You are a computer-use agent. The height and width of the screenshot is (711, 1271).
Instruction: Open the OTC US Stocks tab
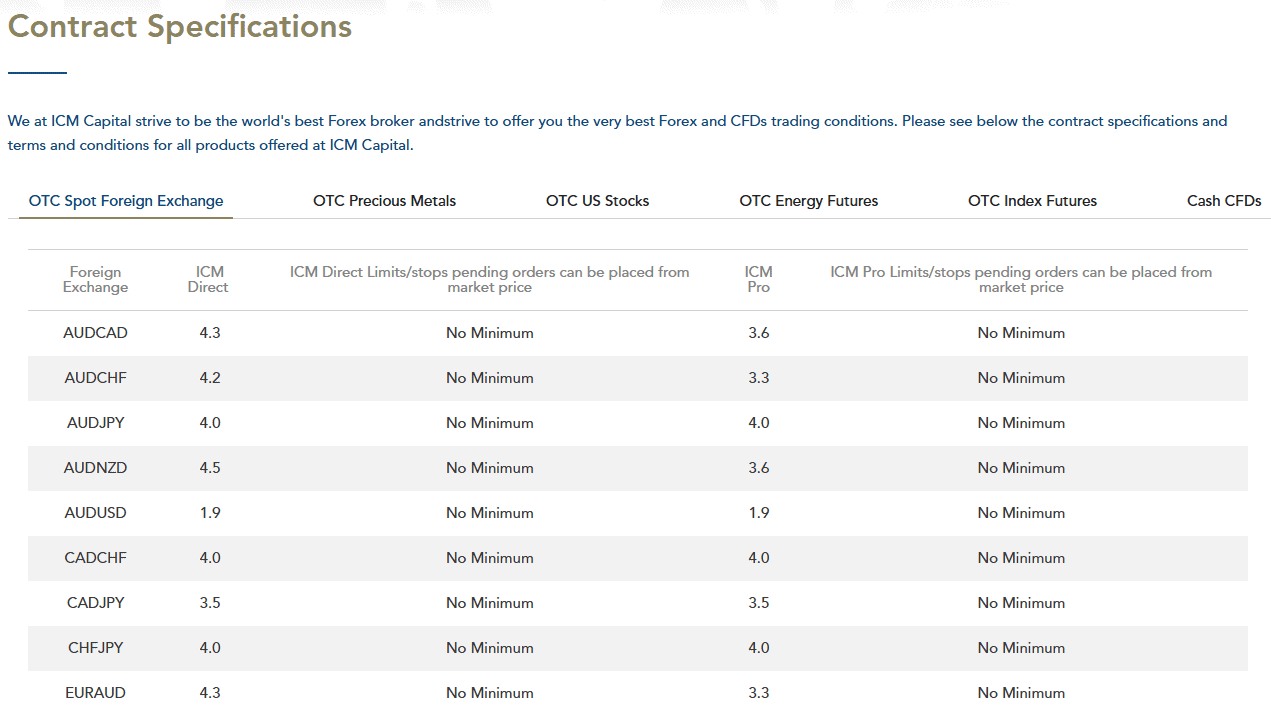[597, 200]
